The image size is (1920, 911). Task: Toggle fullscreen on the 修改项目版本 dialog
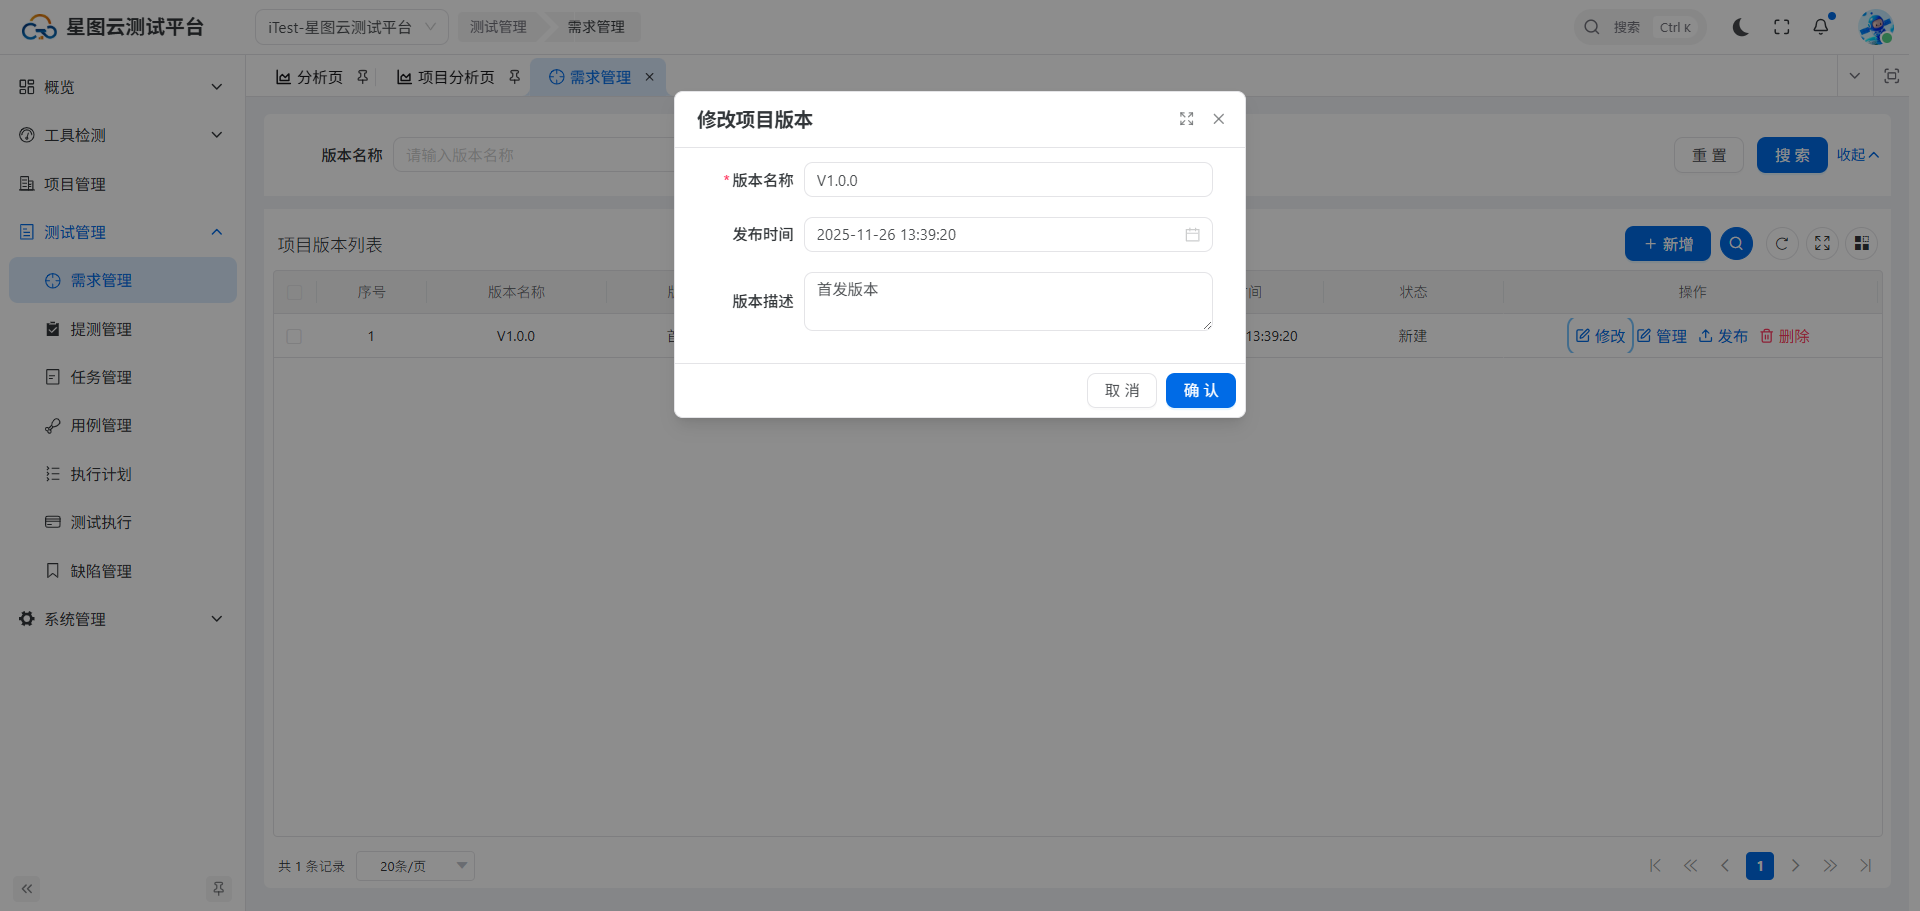click(x=1186, y=119)
